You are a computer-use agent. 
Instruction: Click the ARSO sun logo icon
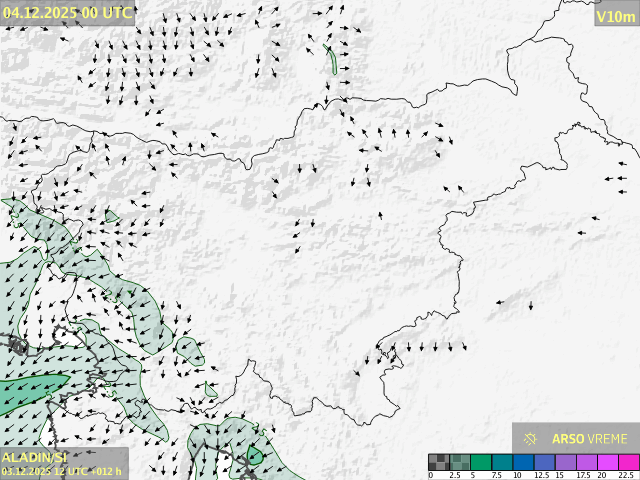530,438
